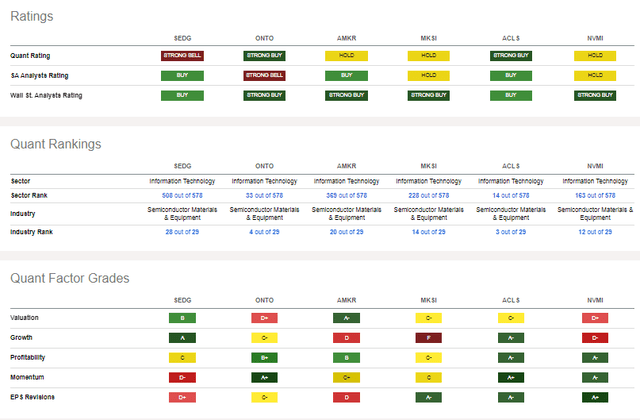Click the SA Analysts Rating row label
The height and width of the screenshot is (420, 640).
[39, 76]
